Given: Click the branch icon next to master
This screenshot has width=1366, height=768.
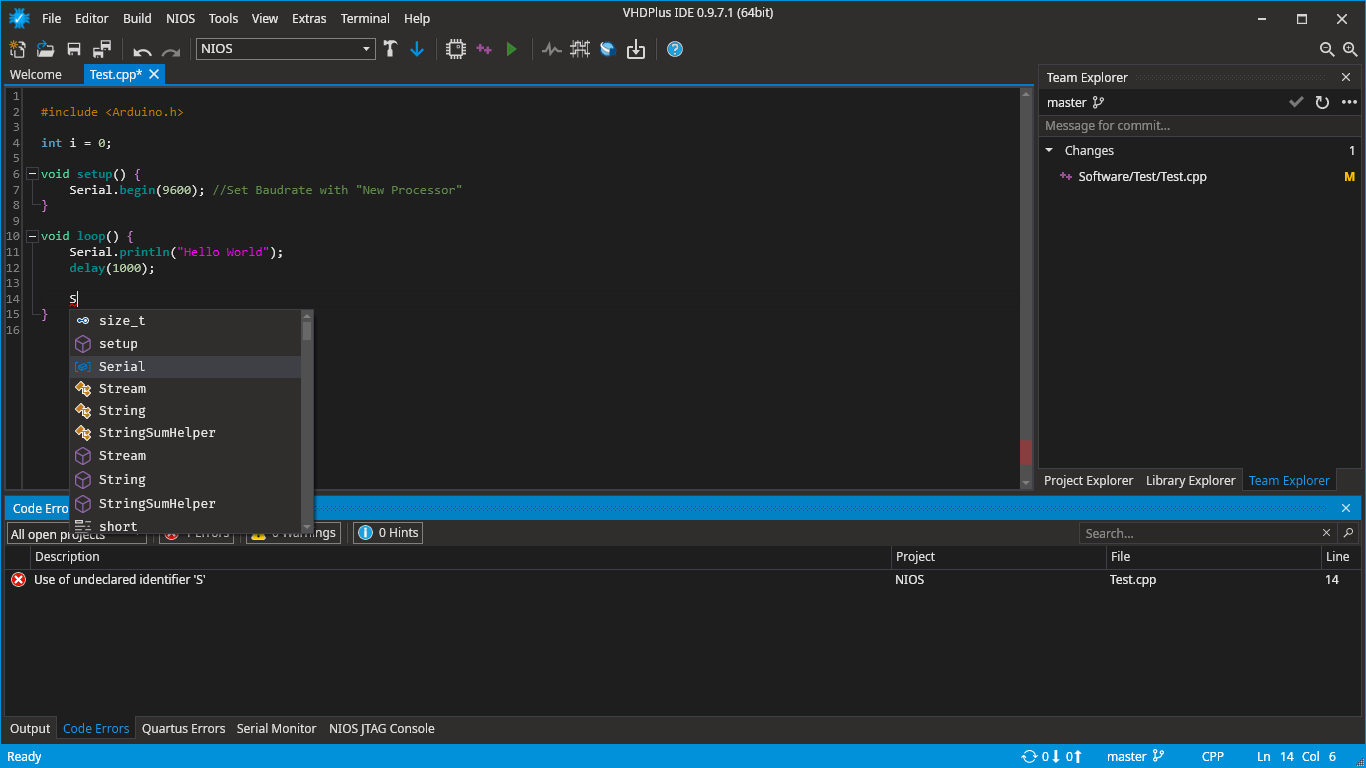Looking at the screenshot, I should [1098, 102].
